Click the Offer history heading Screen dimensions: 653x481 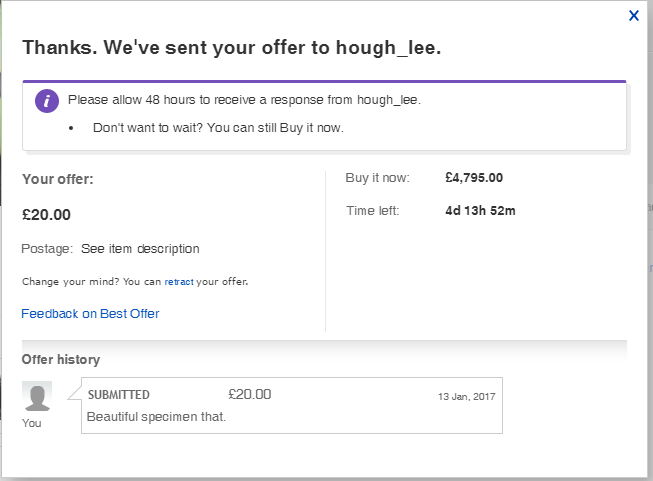coord(61,359)
